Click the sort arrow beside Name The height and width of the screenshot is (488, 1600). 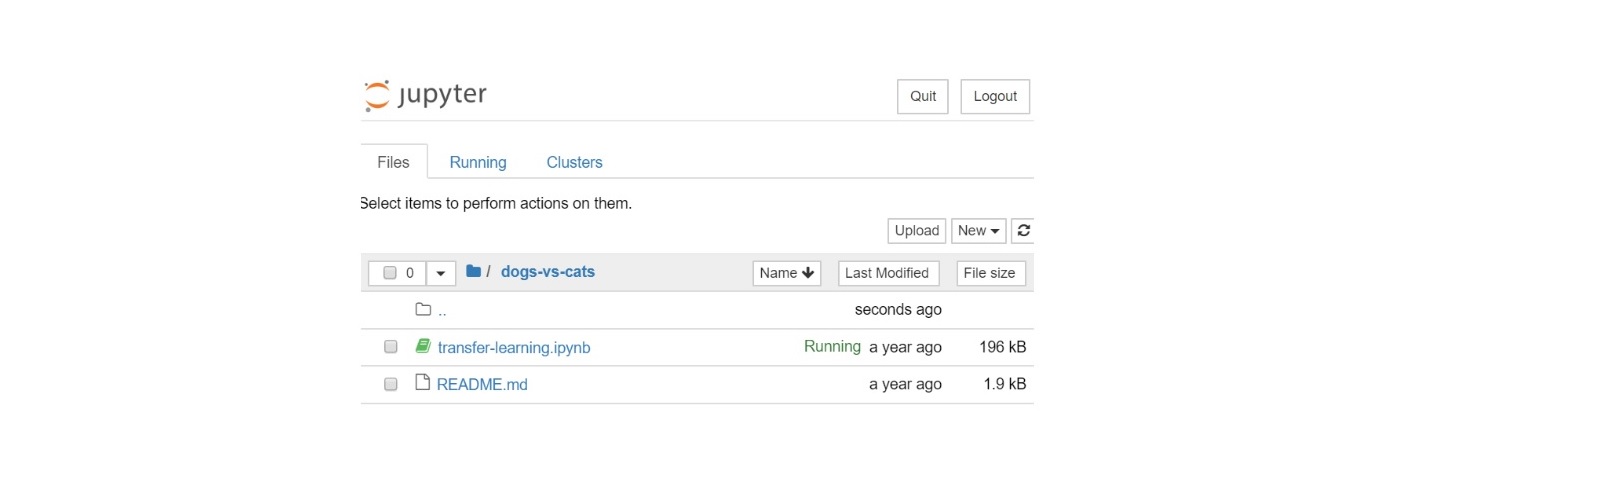pos(808,273)
